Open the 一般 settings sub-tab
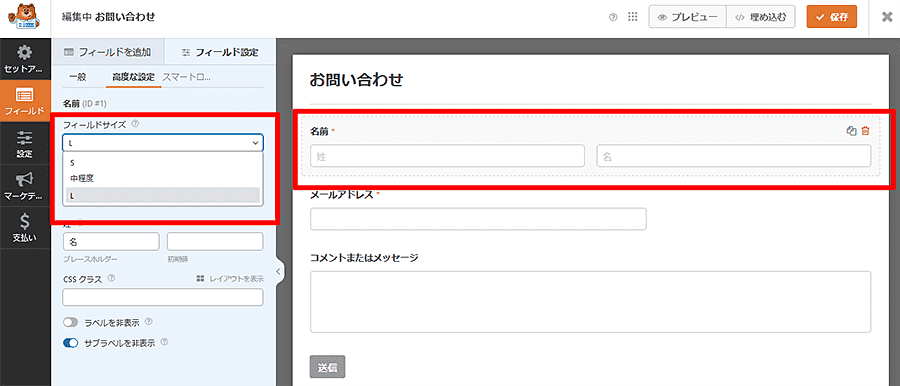Image resolution: width=900 pixels, height=386 pixels. pos(77,77)
